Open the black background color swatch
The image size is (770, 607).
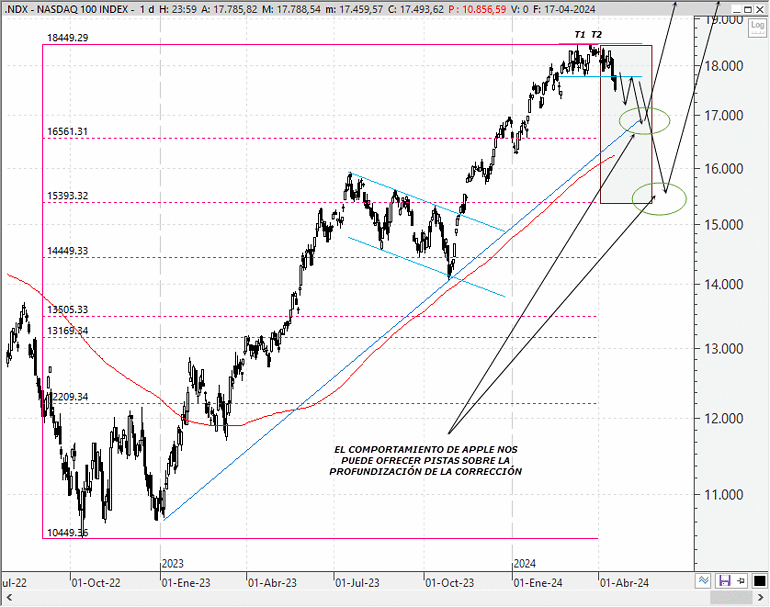coord(759,581)
